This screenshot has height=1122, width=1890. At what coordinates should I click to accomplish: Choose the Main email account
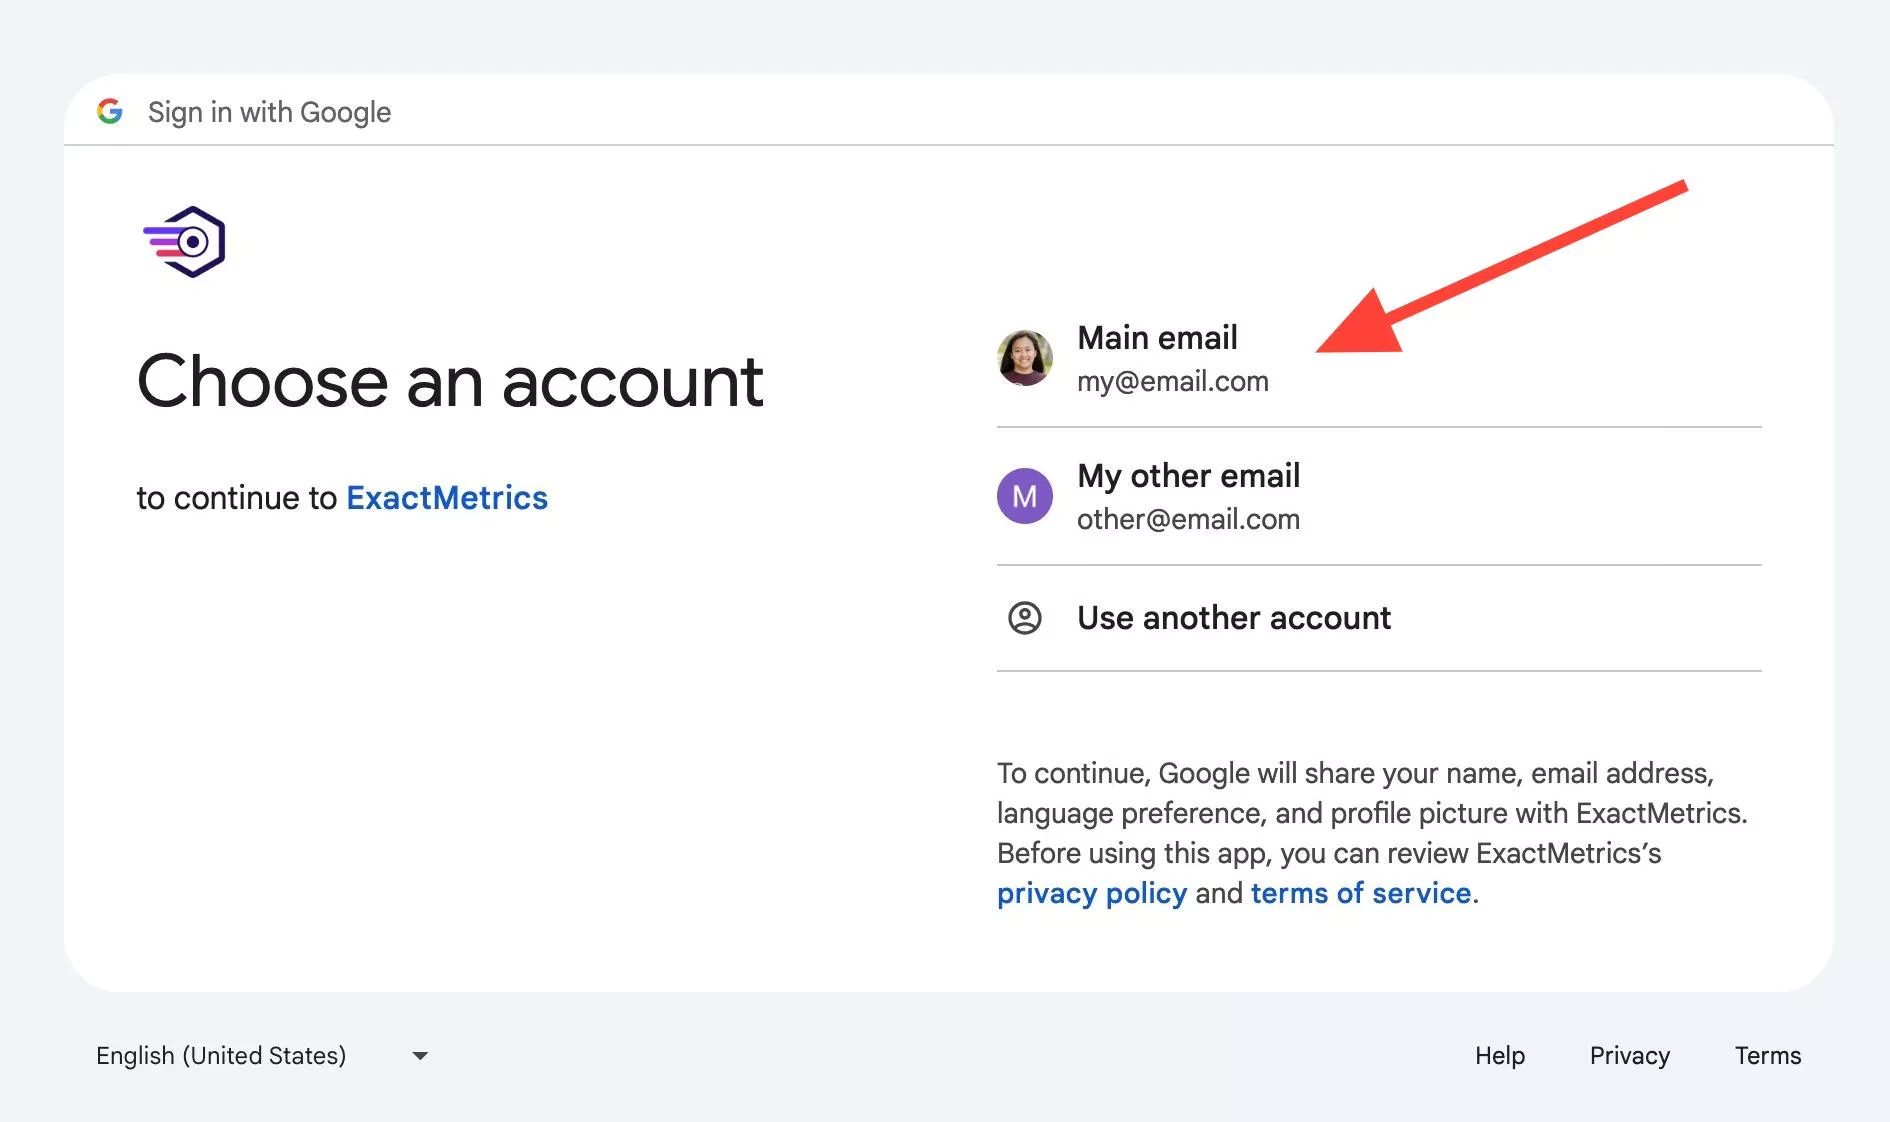pos(1379,358)
